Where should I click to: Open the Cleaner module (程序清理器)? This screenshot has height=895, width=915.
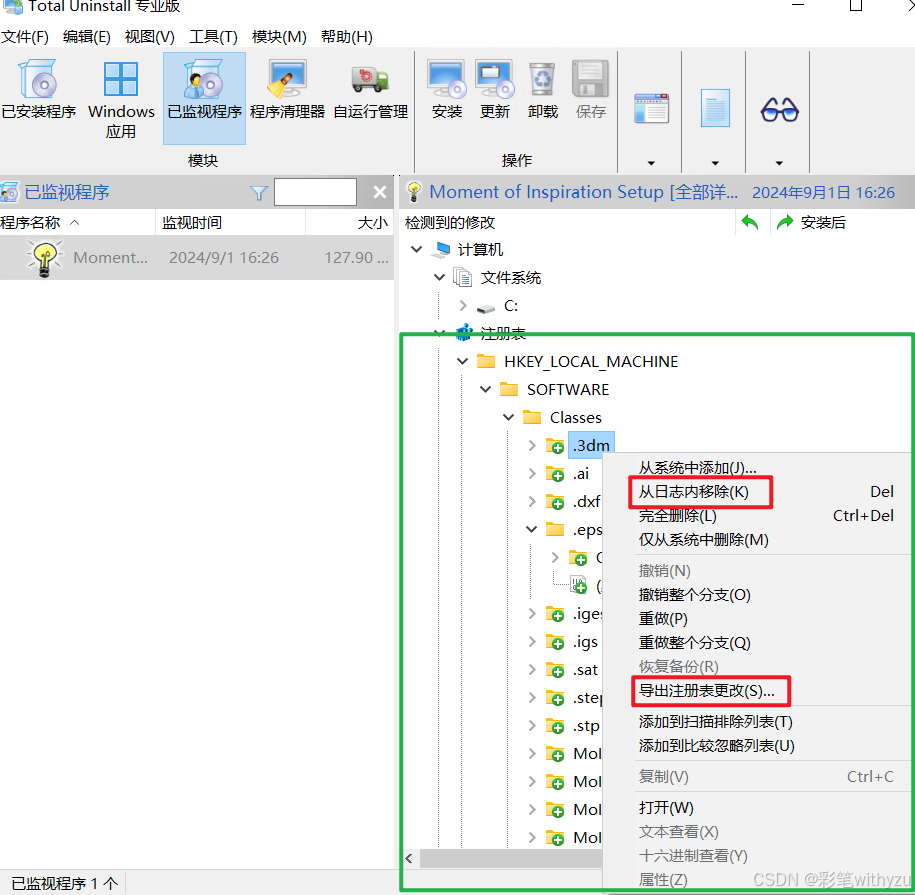coord(287,89)
